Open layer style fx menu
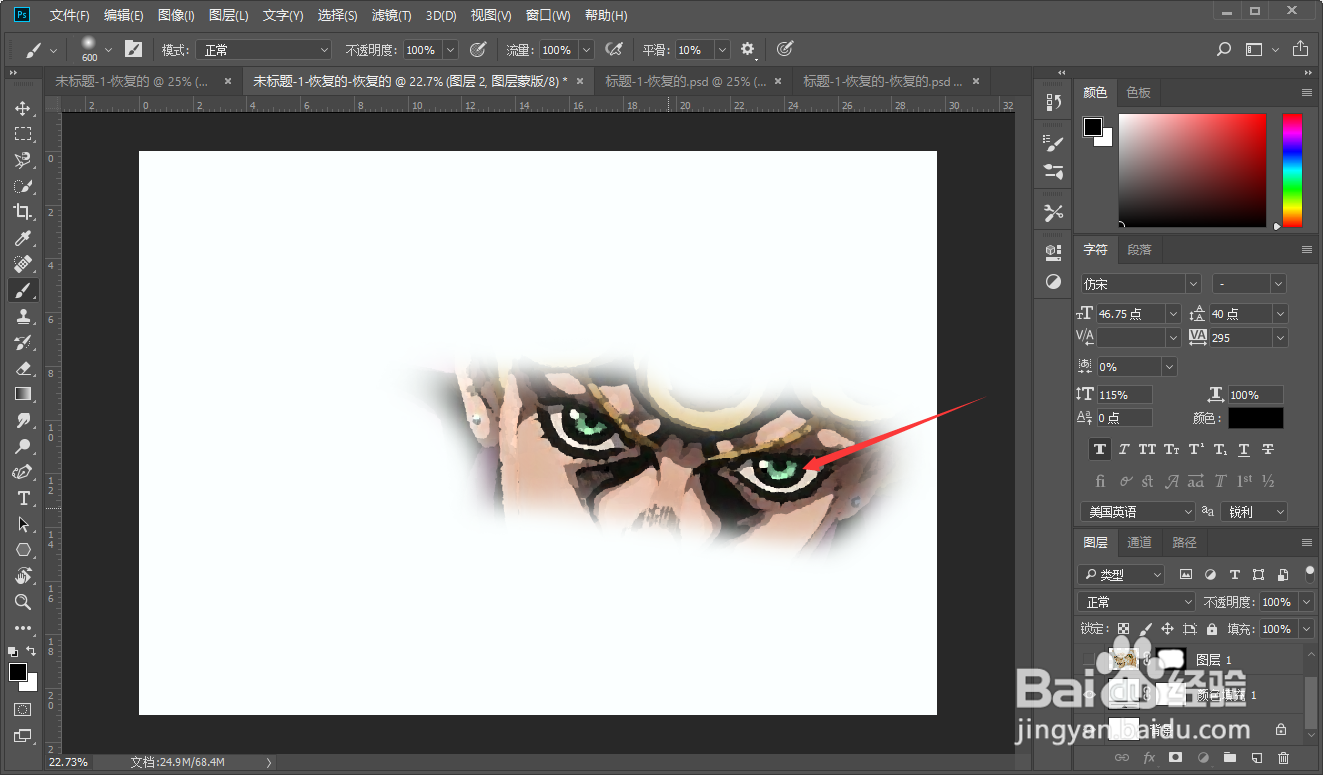The height and width of the screenshot is (775, 1323). tap(1149, 758)
